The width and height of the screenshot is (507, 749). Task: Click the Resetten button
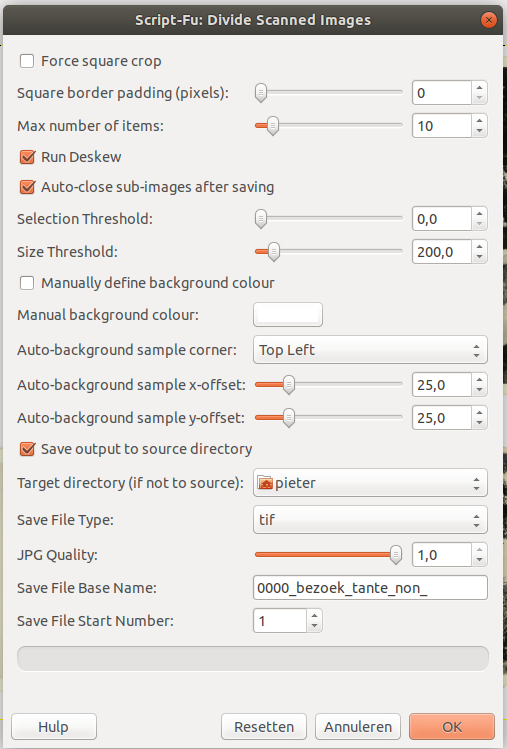pos(264,727)
